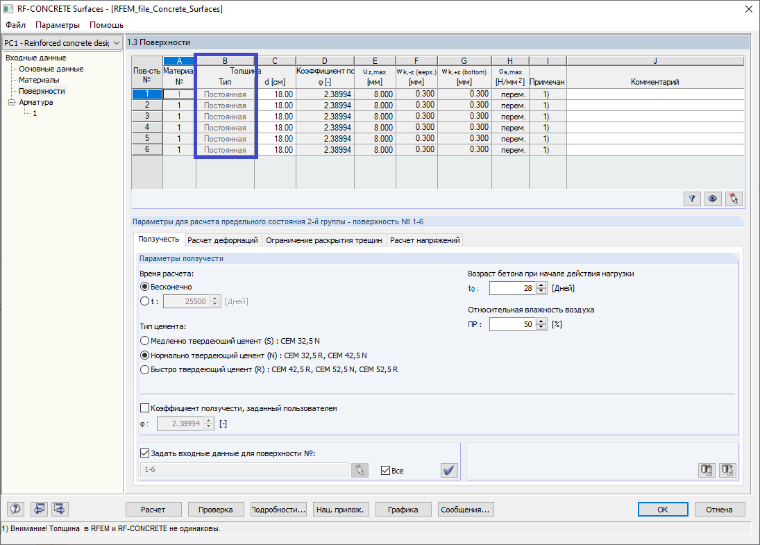This screenshot has width=760, height=545.
Task: Click the right of the two icons above the Отмена button
Action: pos(727,470)
